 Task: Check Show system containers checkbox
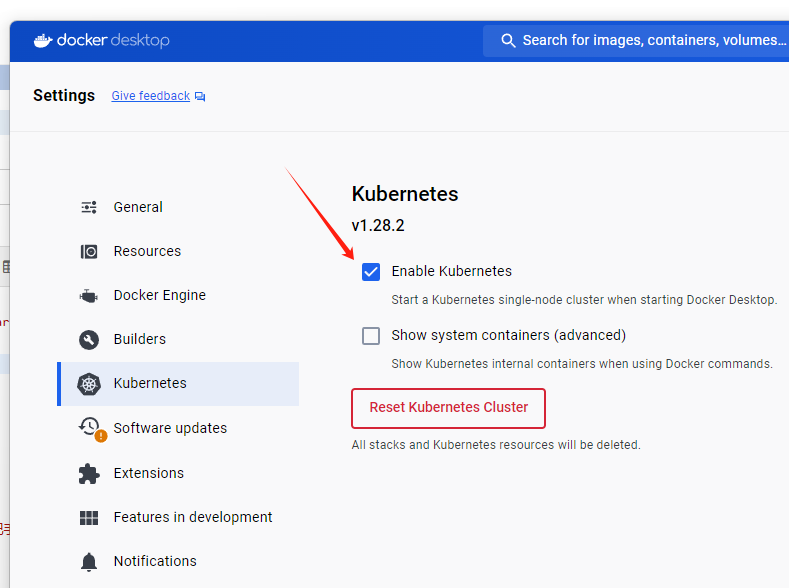click(x=371, y=335)
